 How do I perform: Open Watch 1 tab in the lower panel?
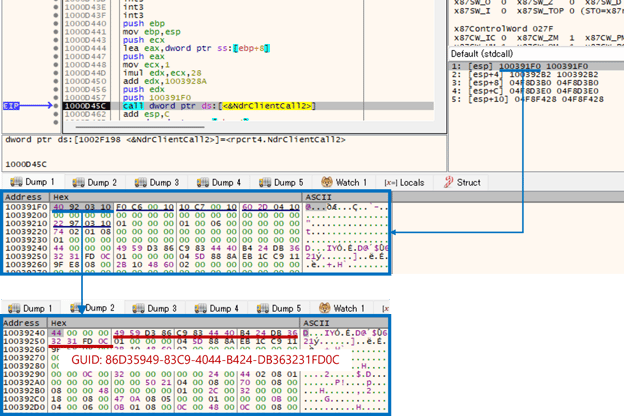(343, 308)
